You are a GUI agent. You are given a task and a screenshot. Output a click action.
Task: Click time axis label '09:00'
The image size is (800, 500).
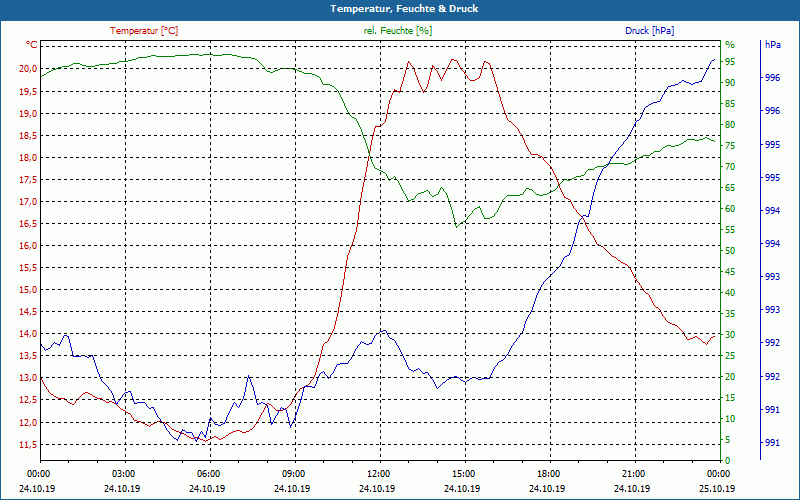pyautogui.click(x=293, y=473)
